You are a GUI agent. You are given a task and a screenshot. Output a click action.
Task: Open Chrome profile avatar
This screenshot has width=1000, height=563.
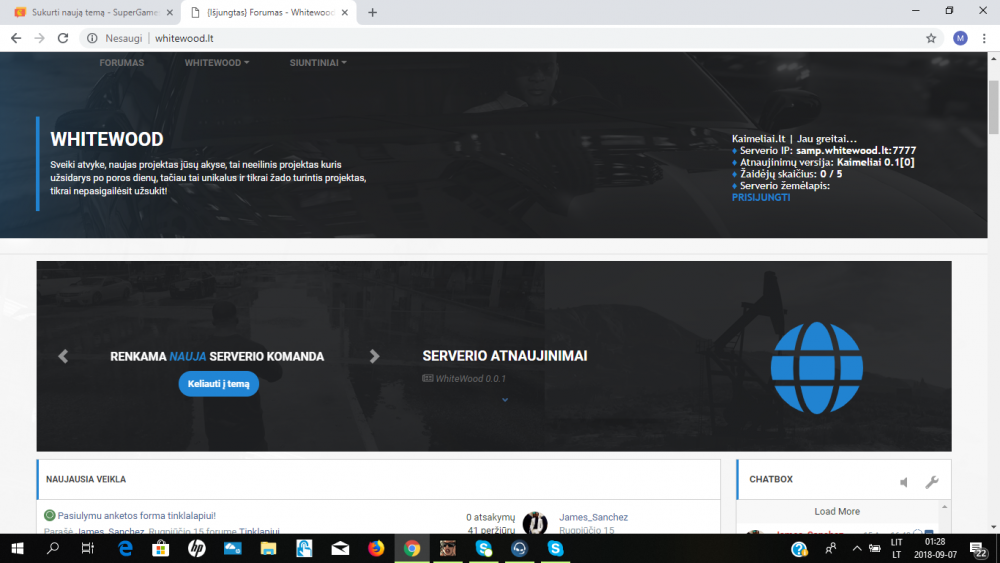click(960, 38)
